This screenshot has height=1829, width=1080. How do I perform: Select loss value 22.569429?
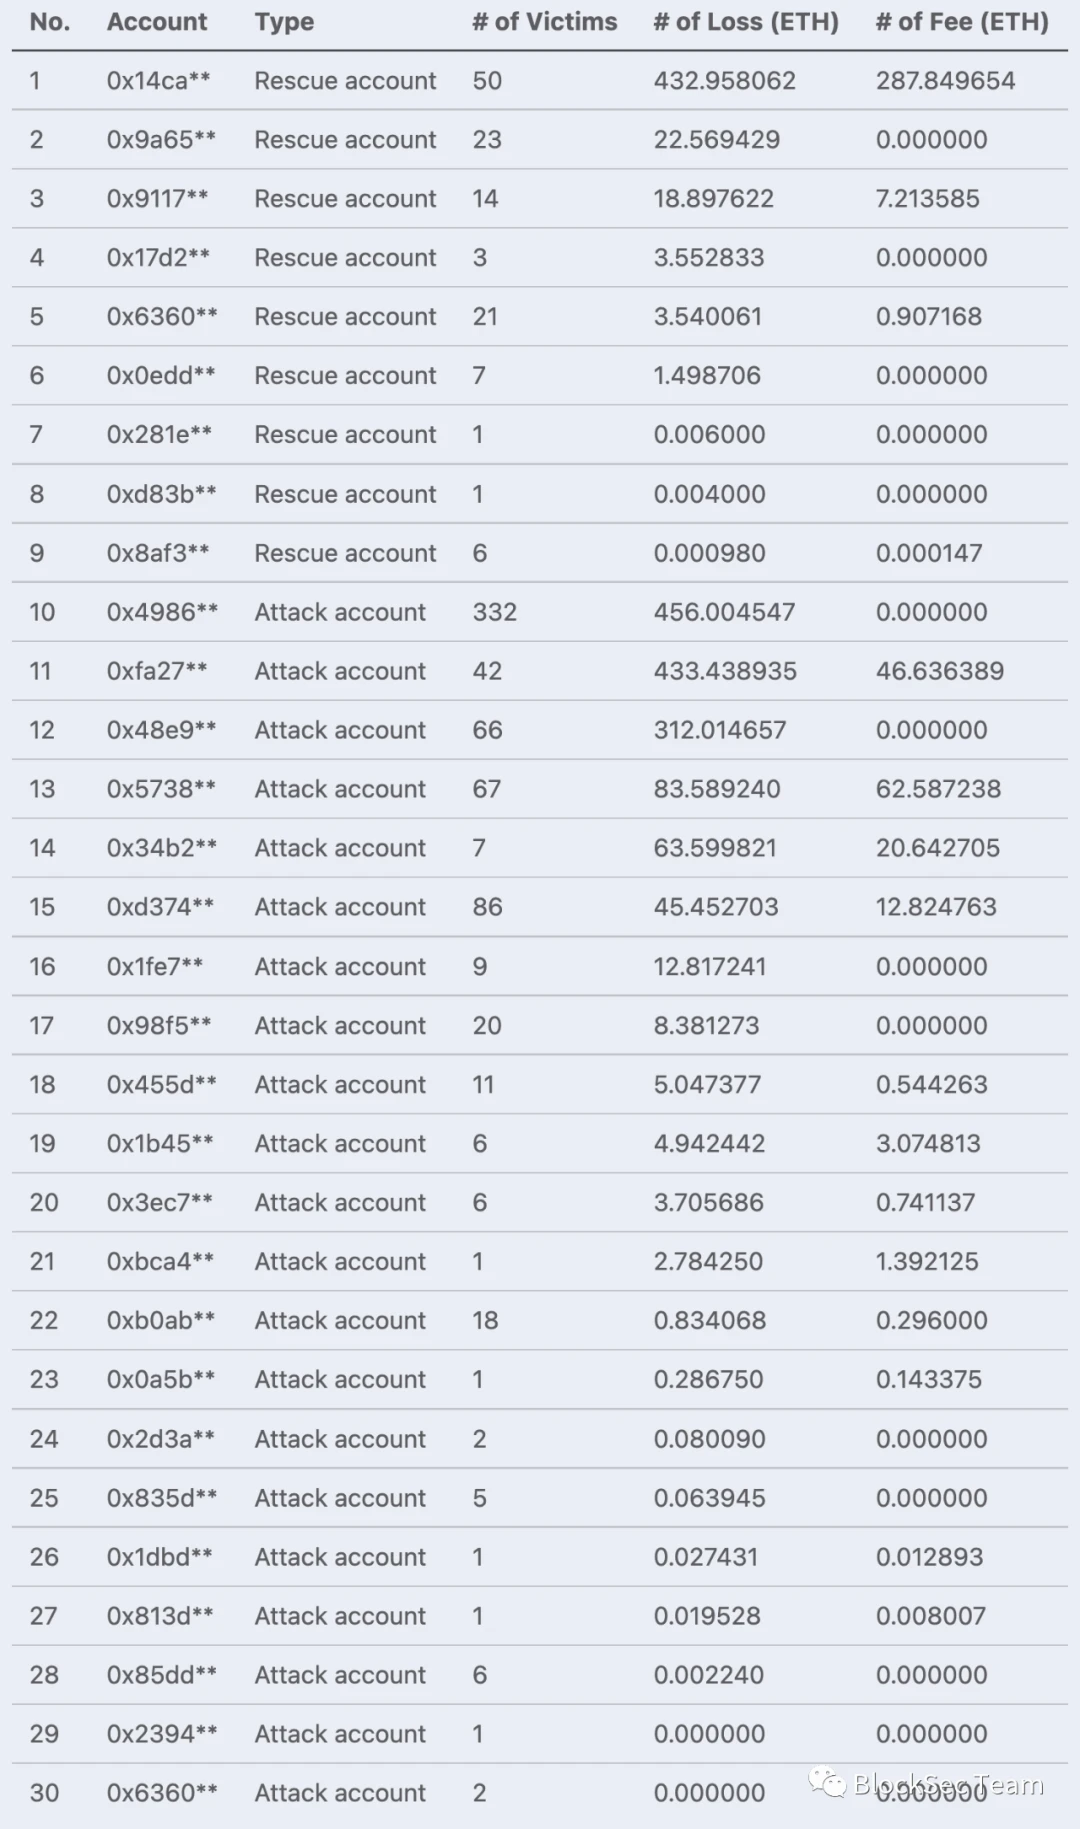point(717,140)
